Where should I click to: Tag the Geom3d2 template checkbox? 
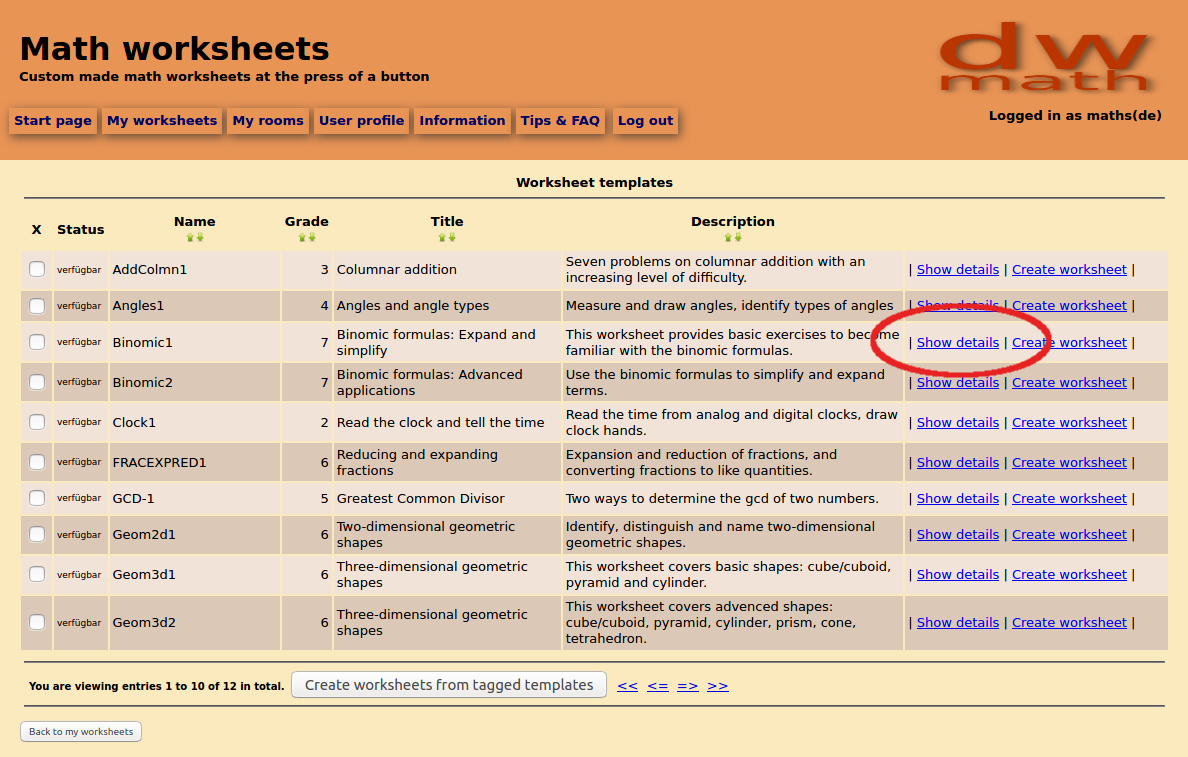(x=36, y=621)
